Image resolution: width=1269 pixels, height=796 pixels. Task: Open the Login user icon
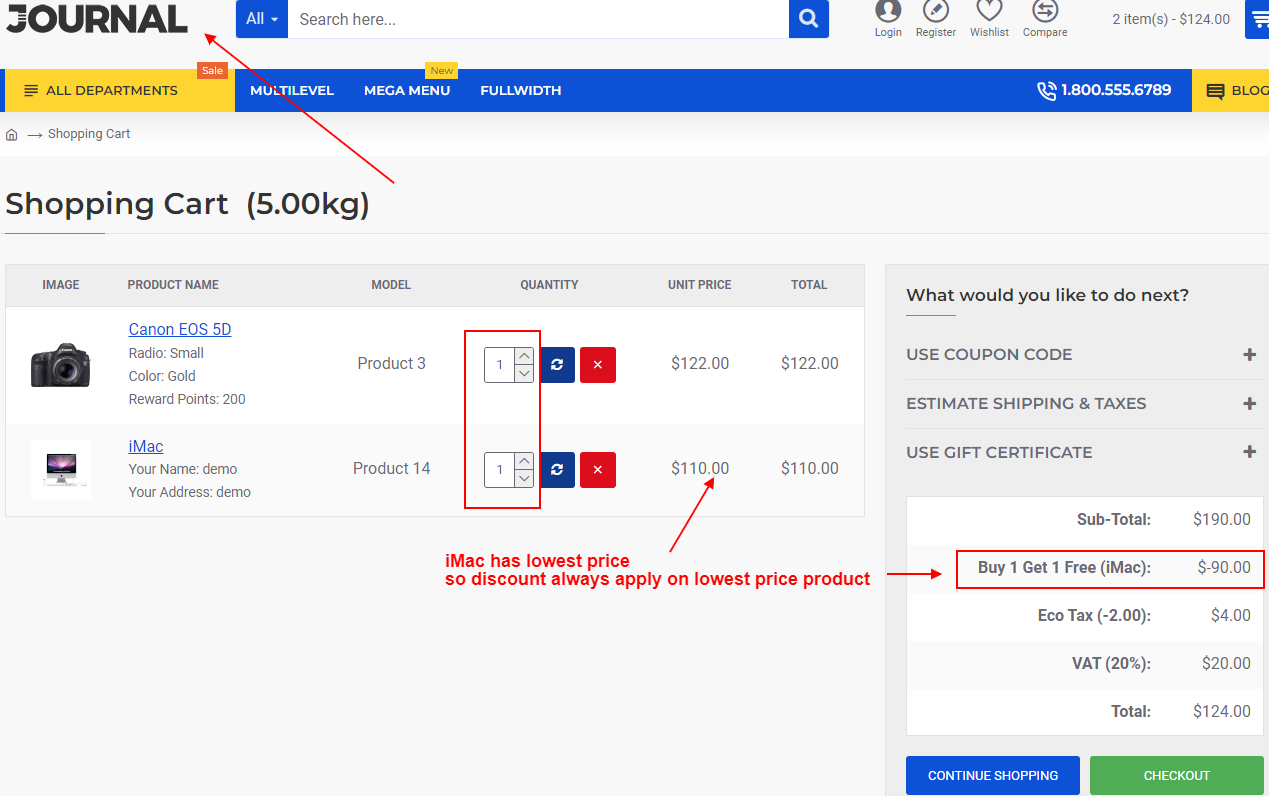click(888, 11)
